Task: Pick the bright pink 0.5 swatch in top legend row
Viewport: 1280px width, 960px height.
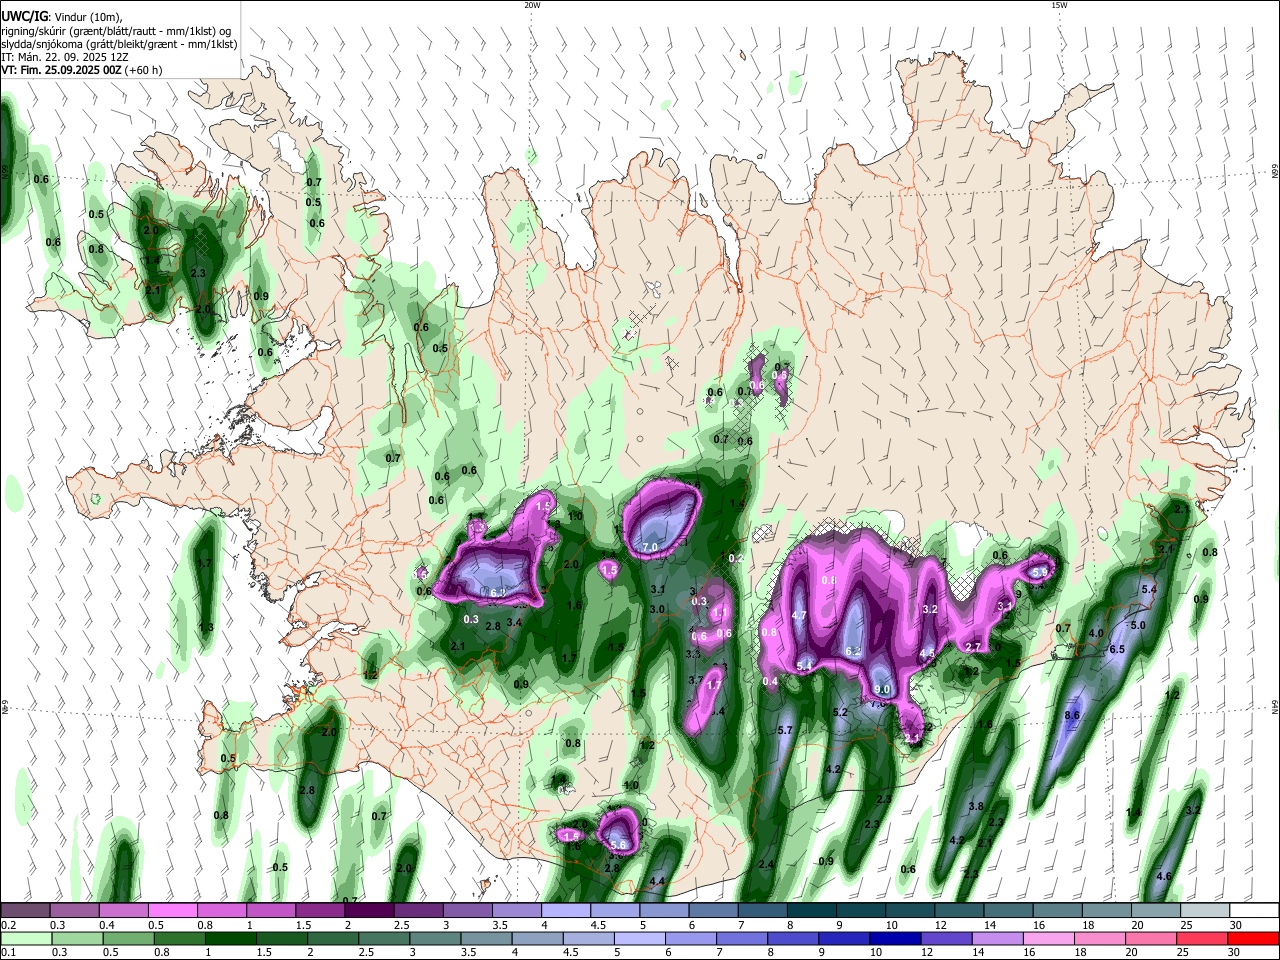Action: click(x=174, y=910)
